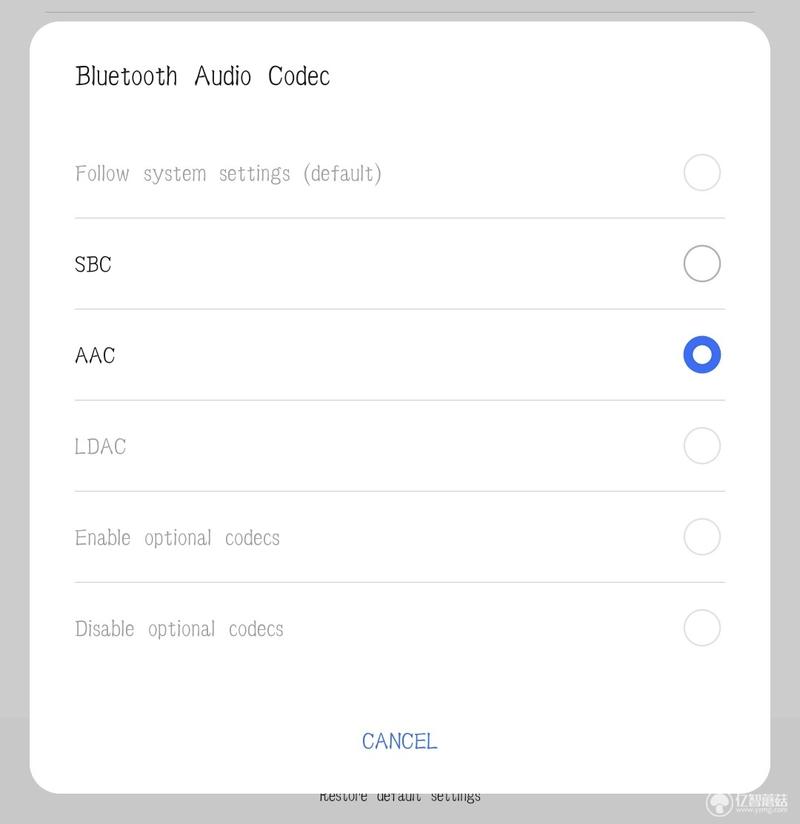Click the selected AAC radio button
This screenshot has height=824, width=800.
pos(702,355)
